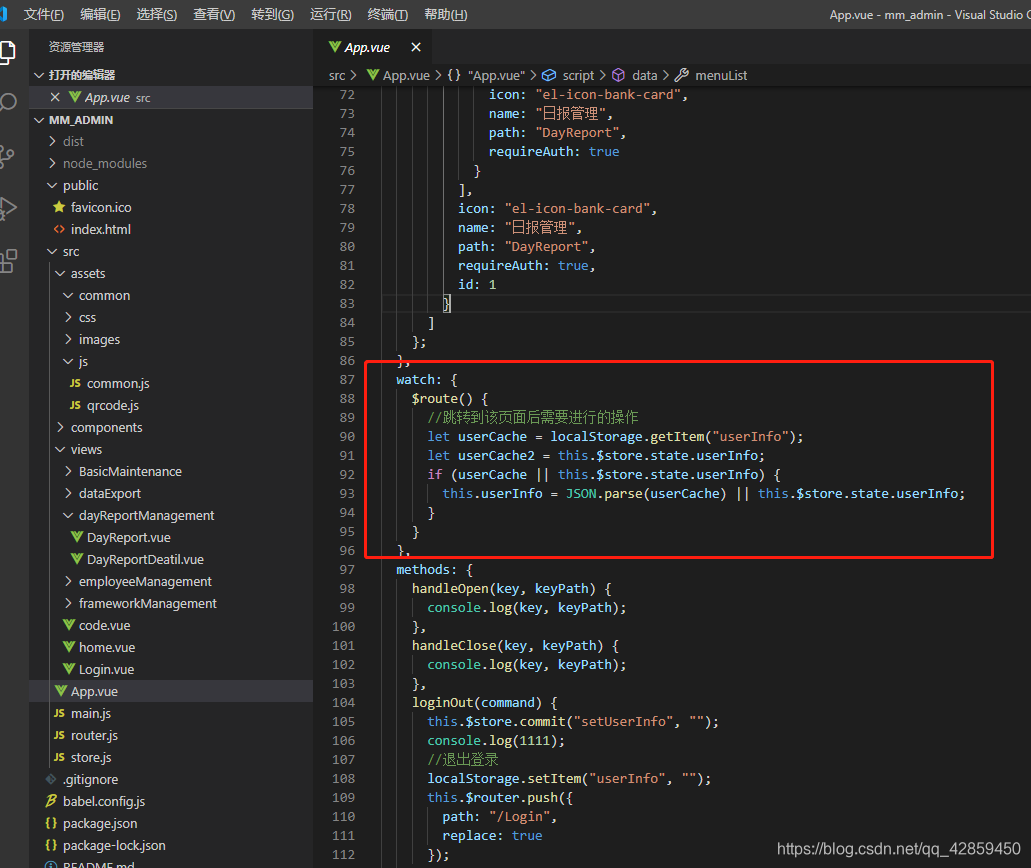Open the Extensions view icon
Viewport: 1031px width, 868px height.
click(x=8, y=261)
